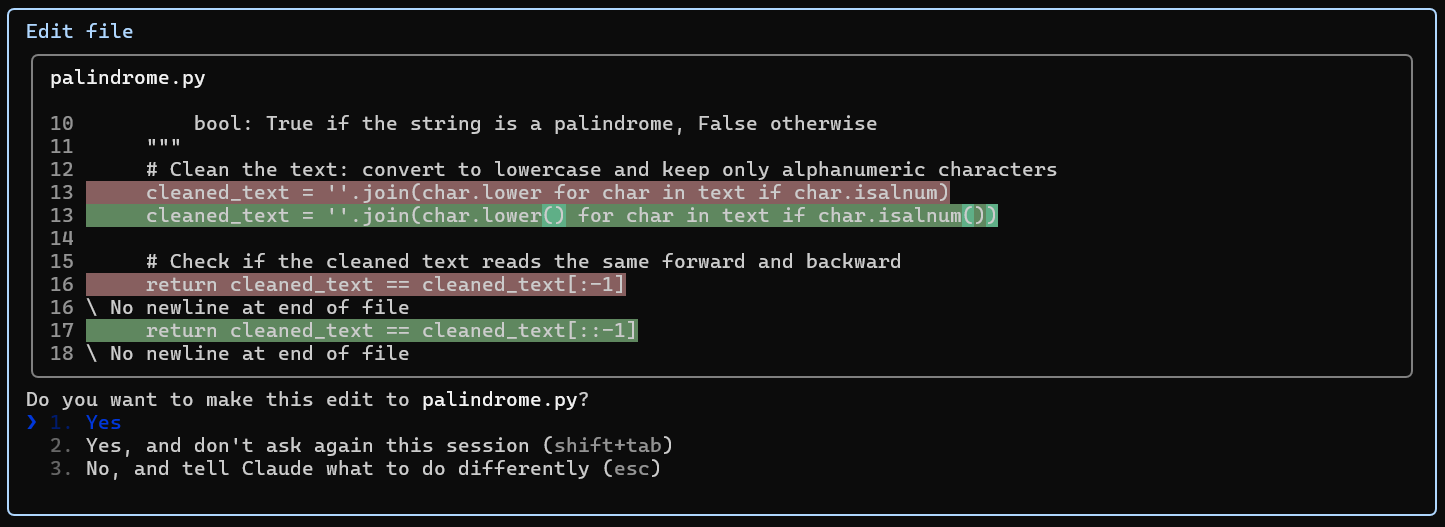Click the "(shift+tab)" shortcut hint
This screenshot has height=527, width=1445.
click(614, 446)
